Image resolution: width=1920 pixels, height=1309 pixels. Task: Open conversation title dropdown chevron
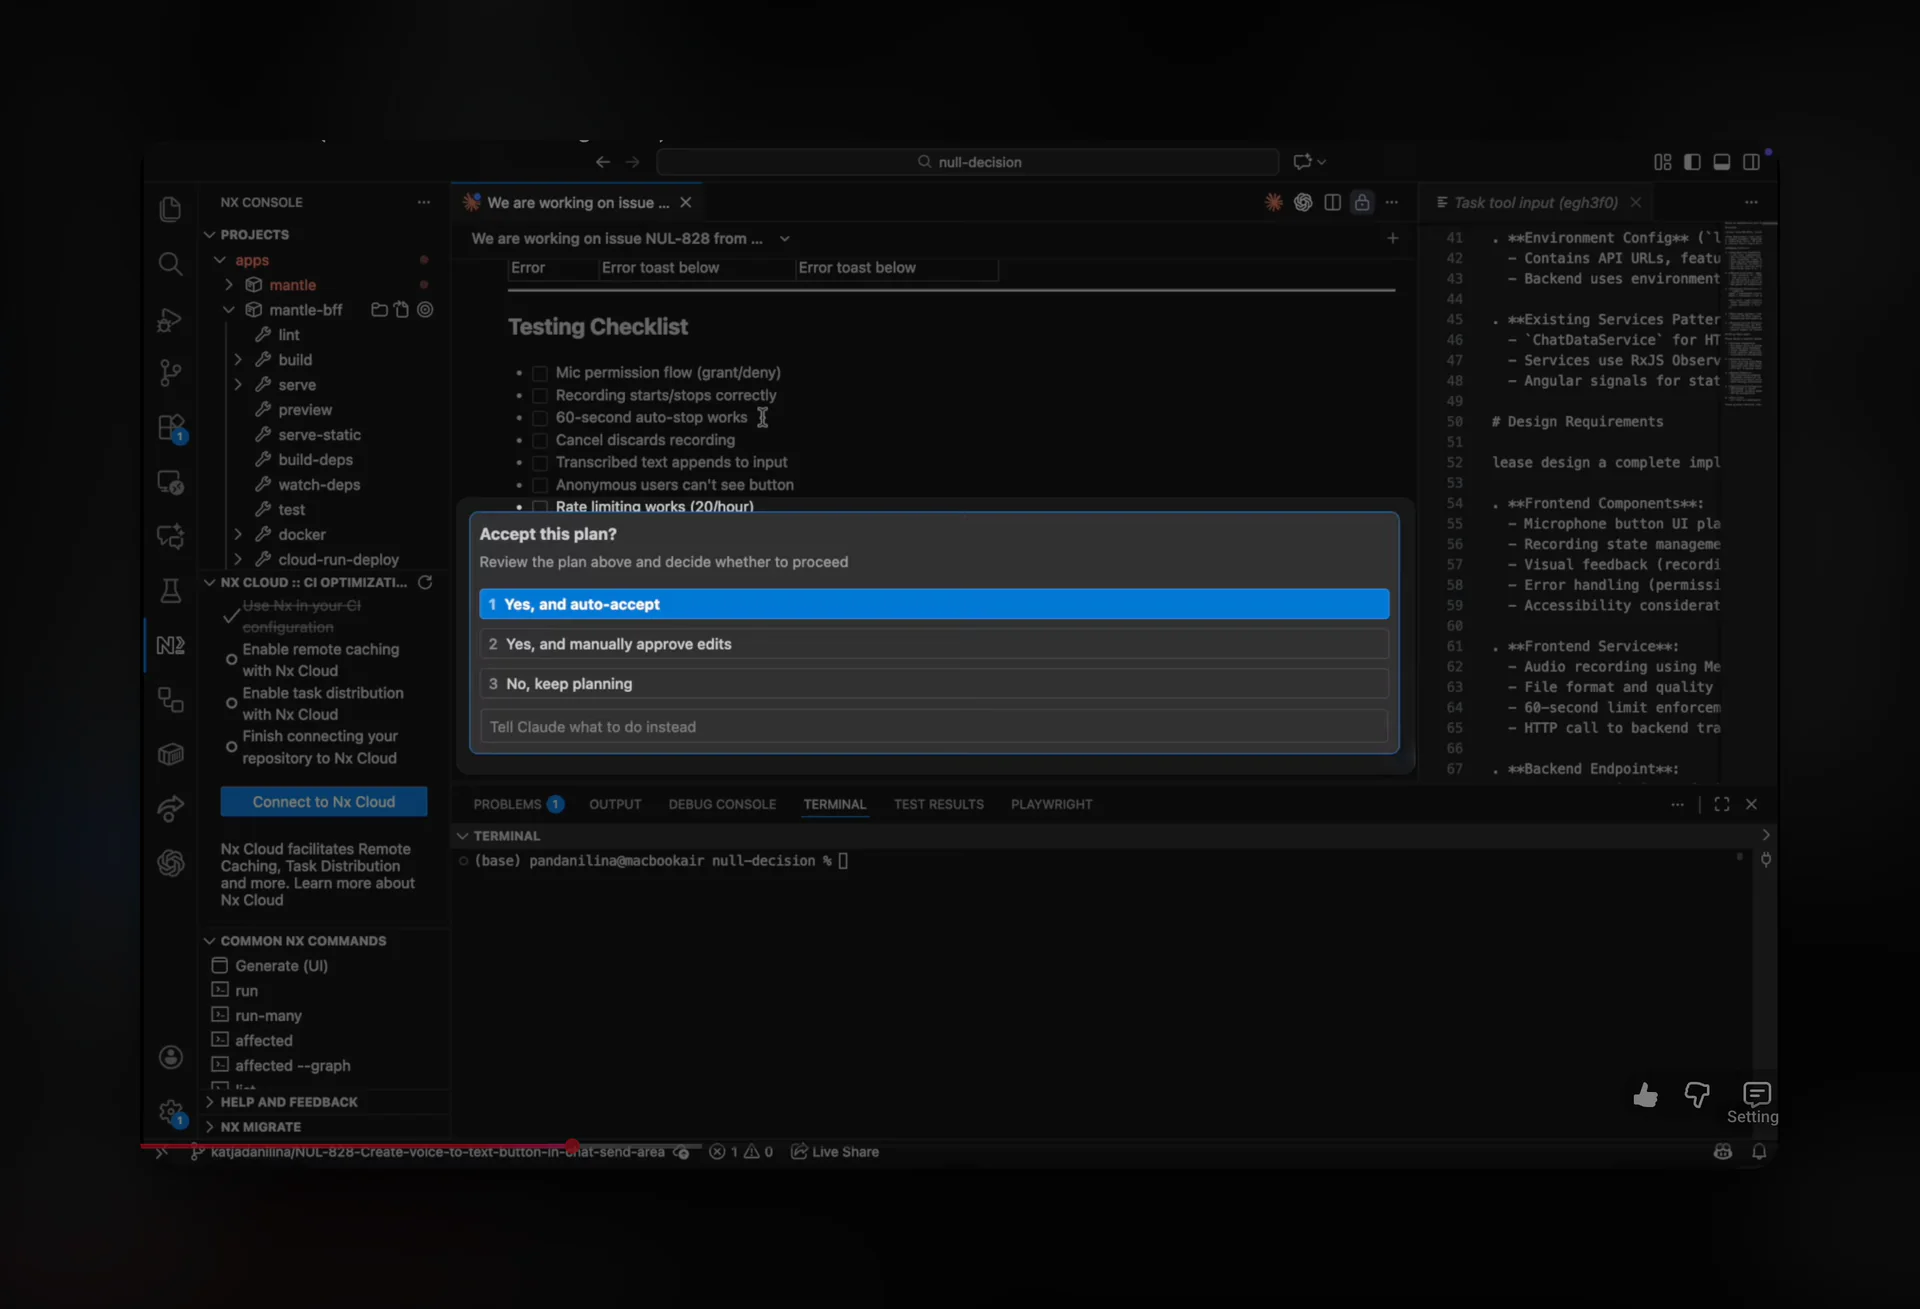(784, 239)
